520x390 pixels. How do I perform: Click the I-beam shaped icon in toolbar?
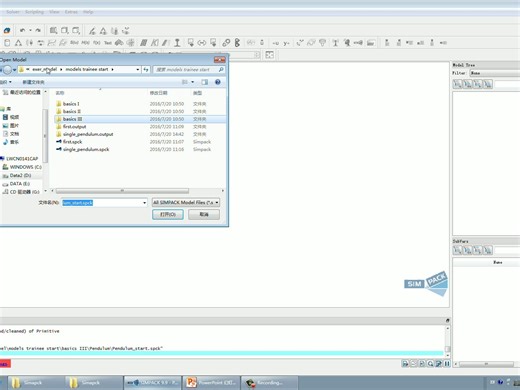click(x=177, y=43)
